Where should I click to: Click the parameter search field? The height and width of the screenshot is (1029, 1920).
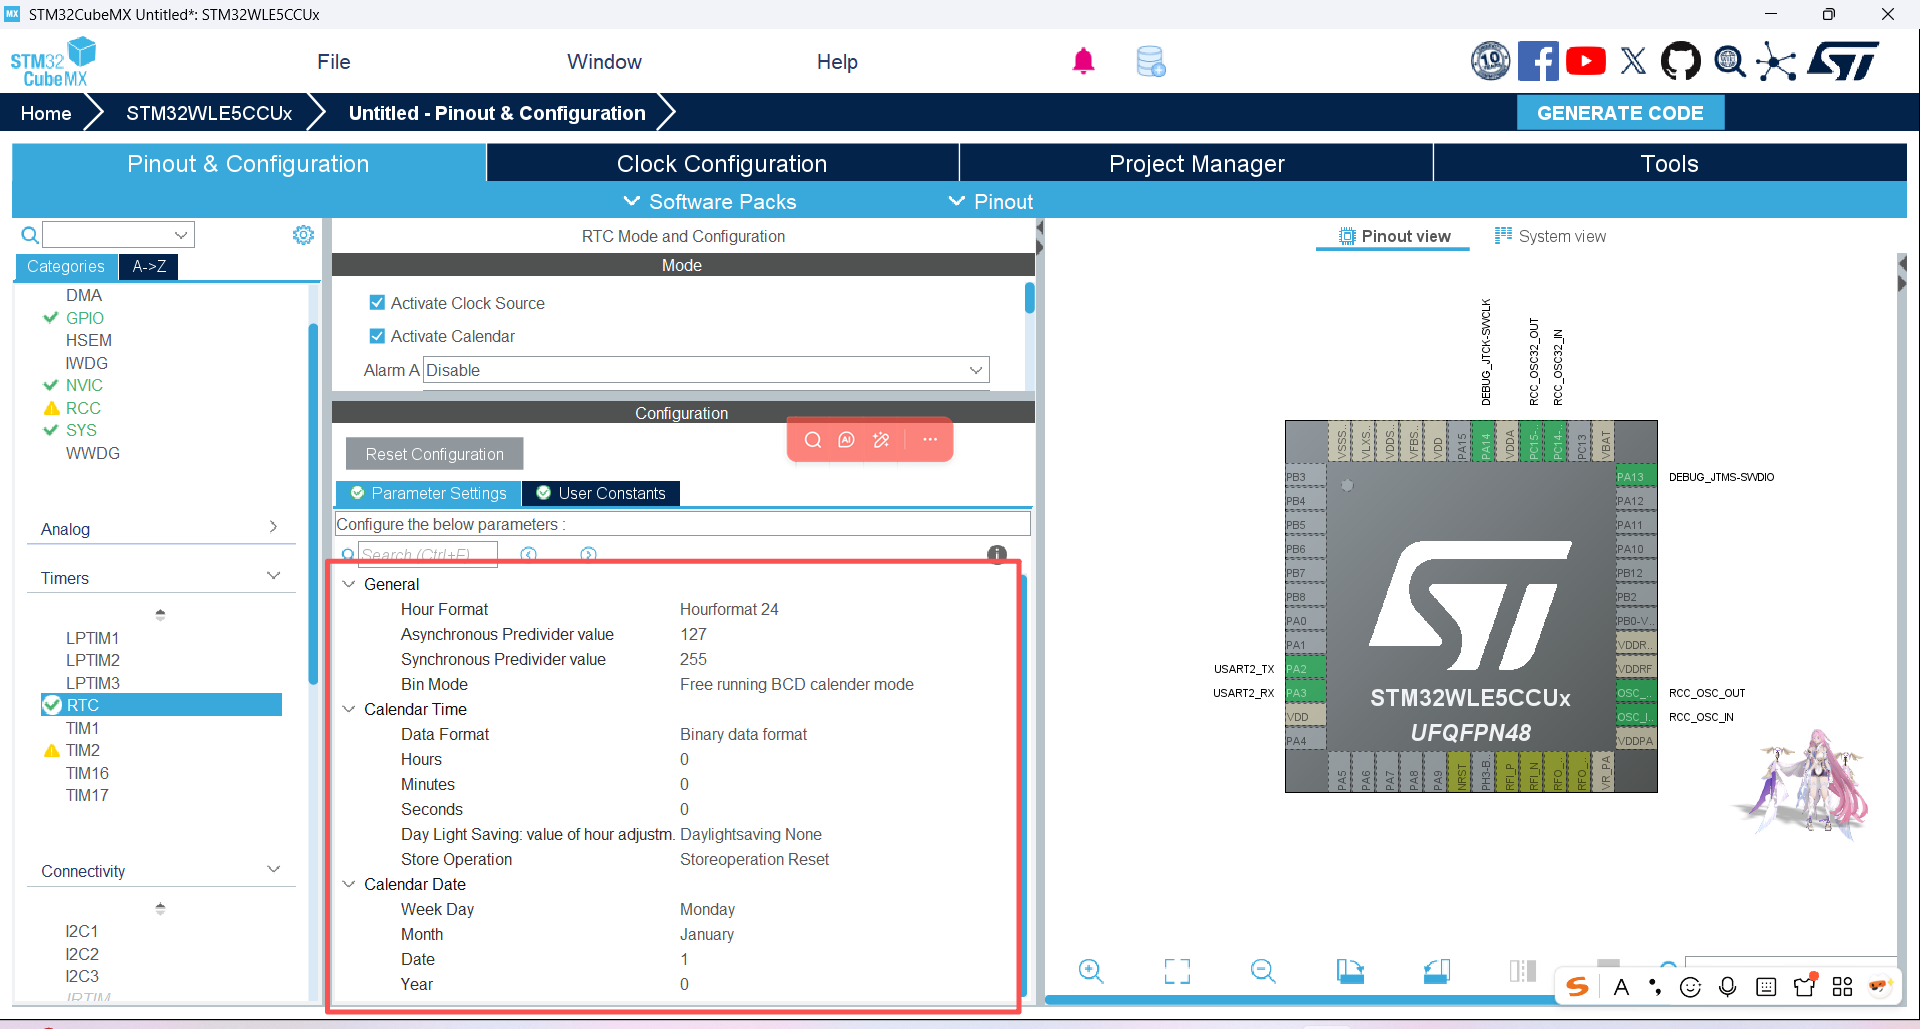pos(428,554)
